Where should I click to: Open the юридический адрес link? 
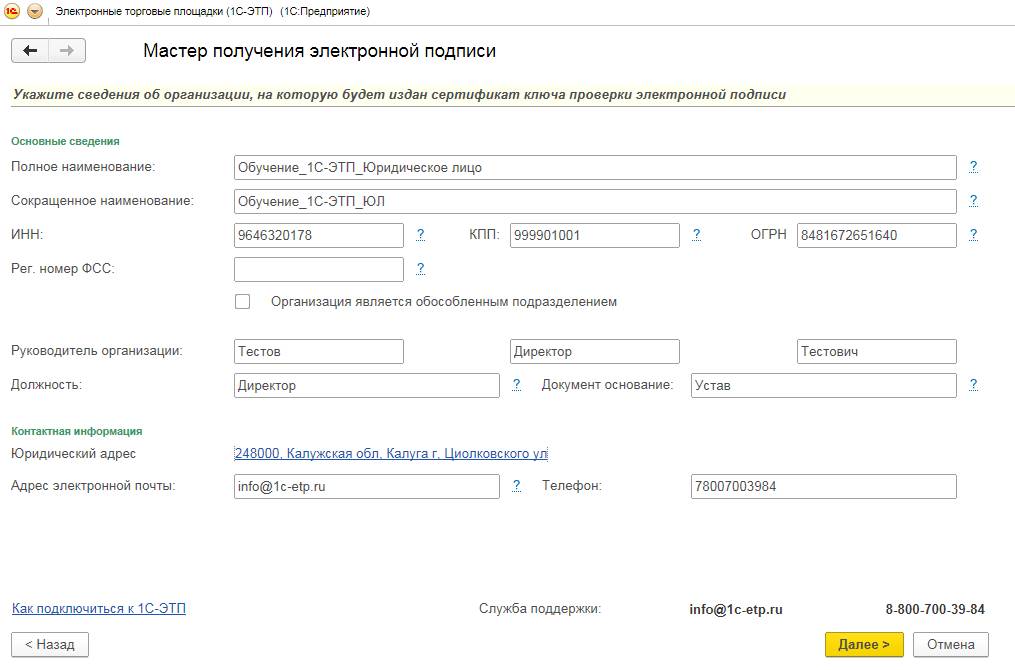pos(391,454)
